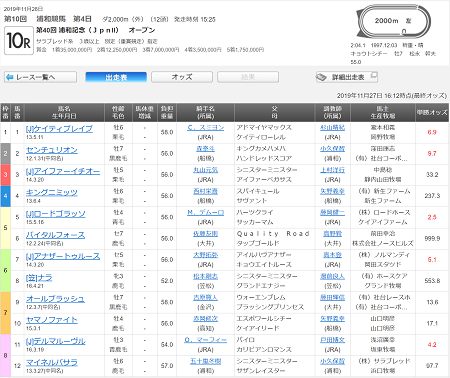
Task: Open horse link ロードゴラッソ
Action: click(x=56, y=214)
